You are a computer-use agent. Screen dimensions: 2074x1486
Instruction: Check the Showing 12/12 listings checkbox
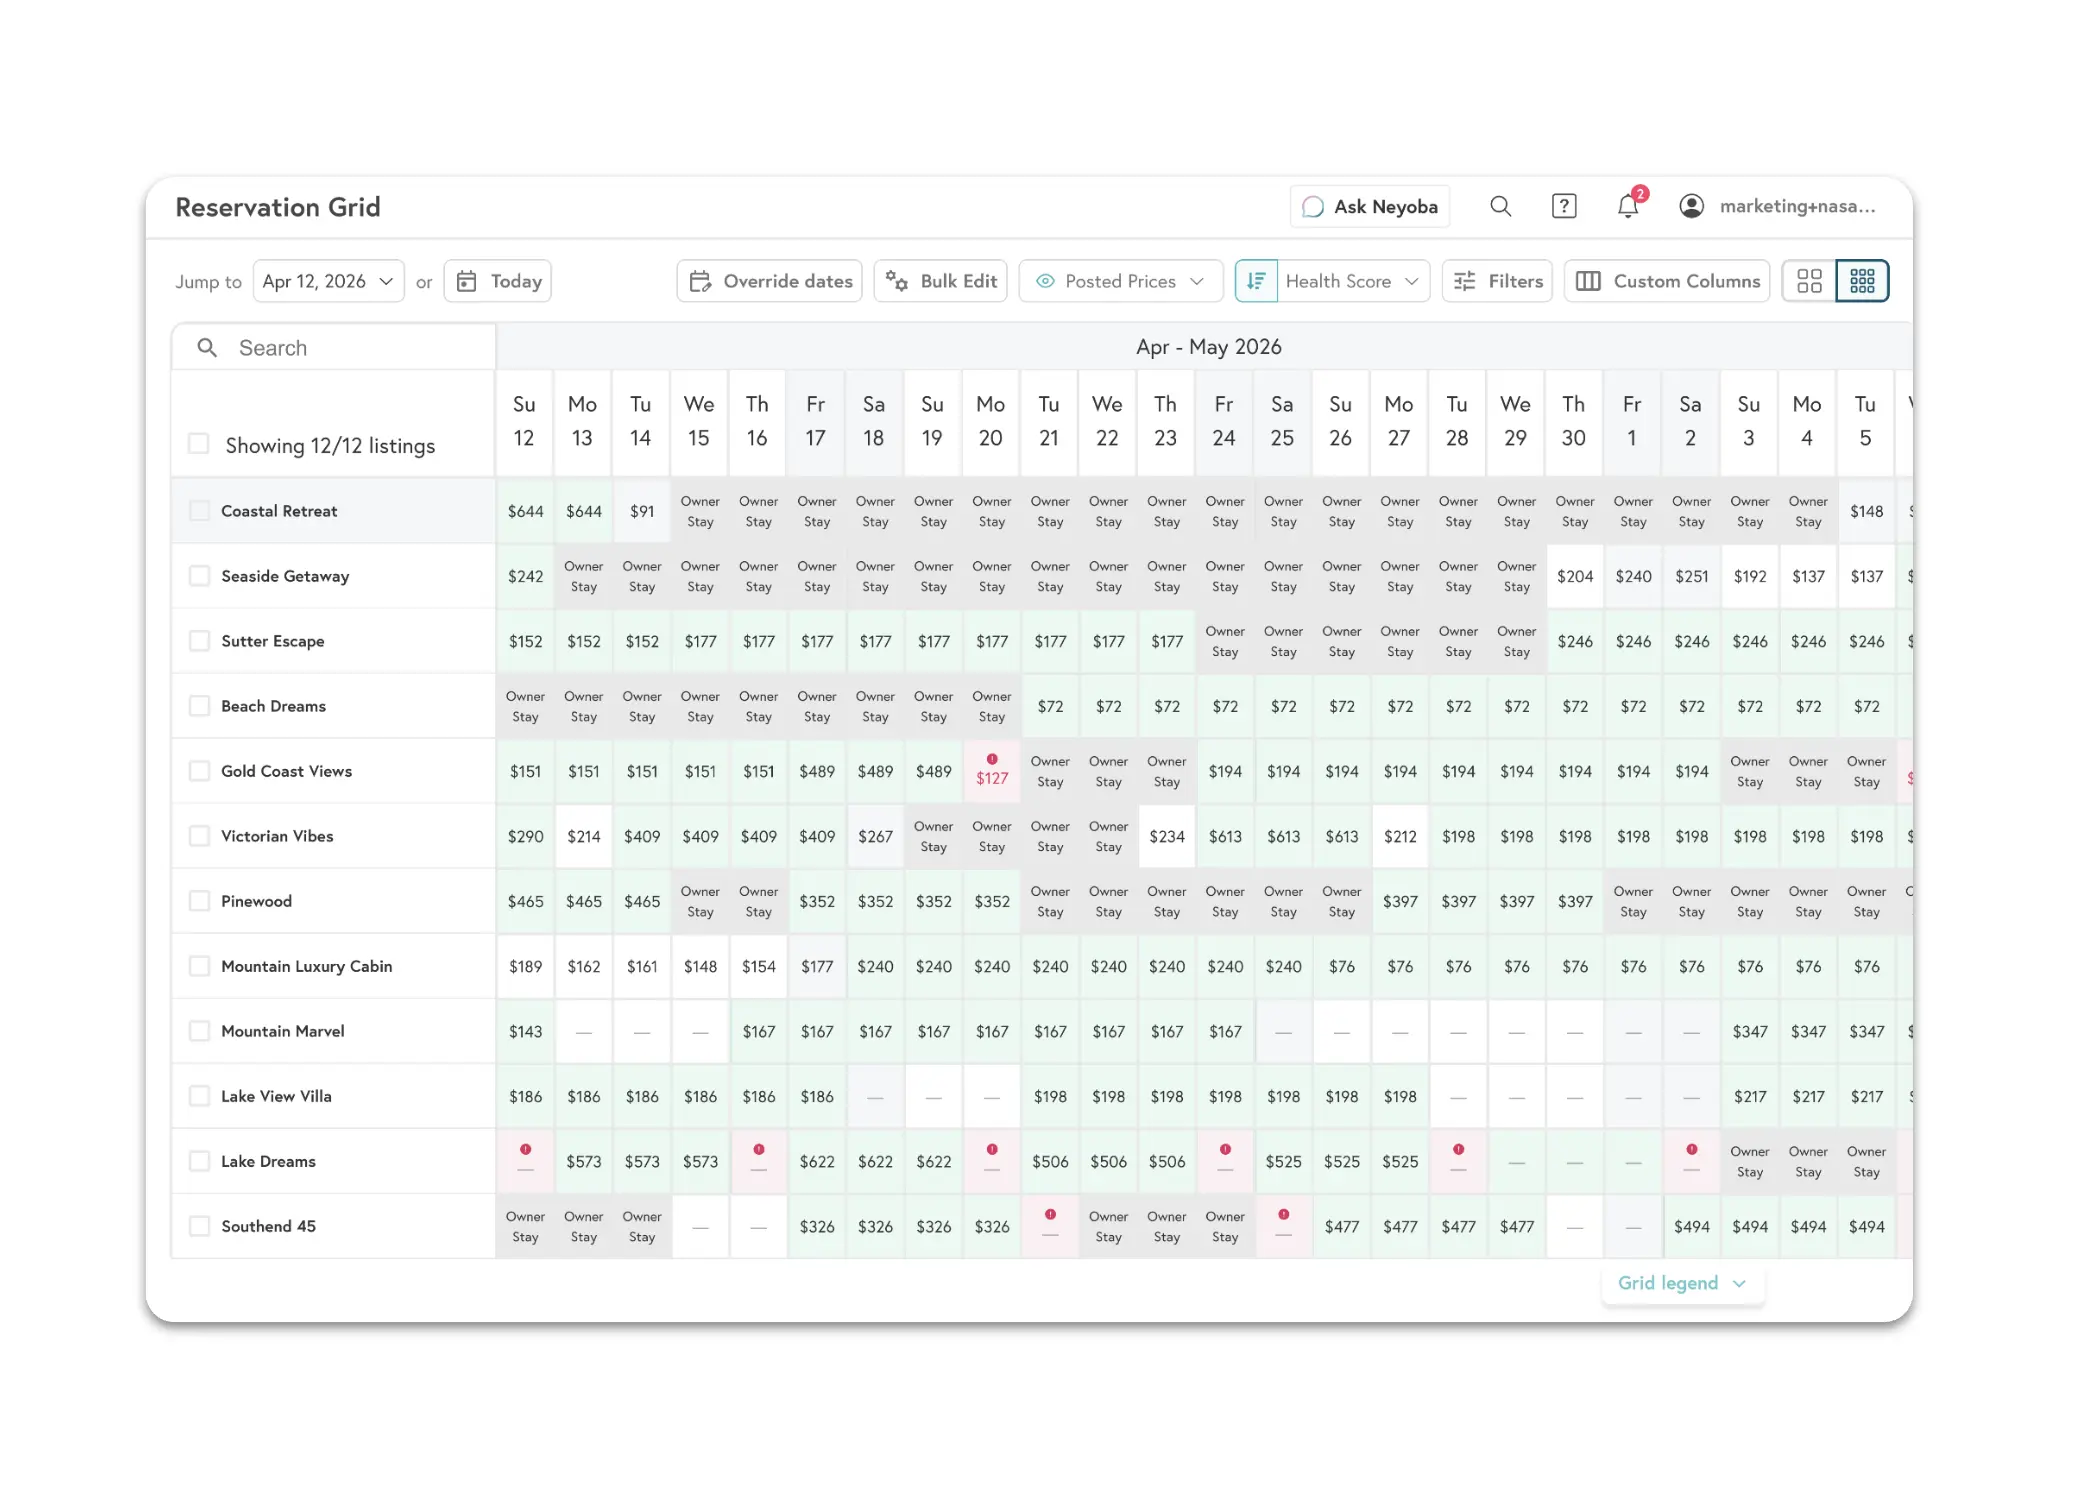pos(198,444)
